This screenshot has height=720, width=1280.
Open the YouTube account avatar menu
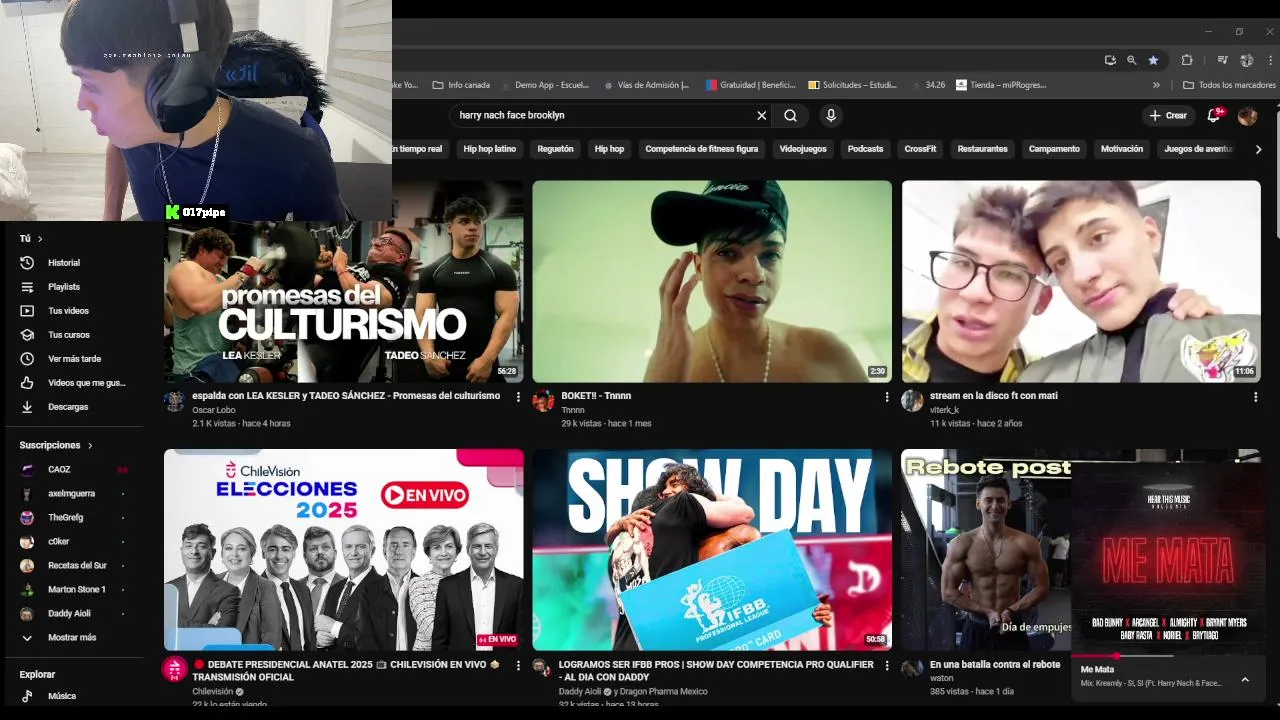(1247, 116)
